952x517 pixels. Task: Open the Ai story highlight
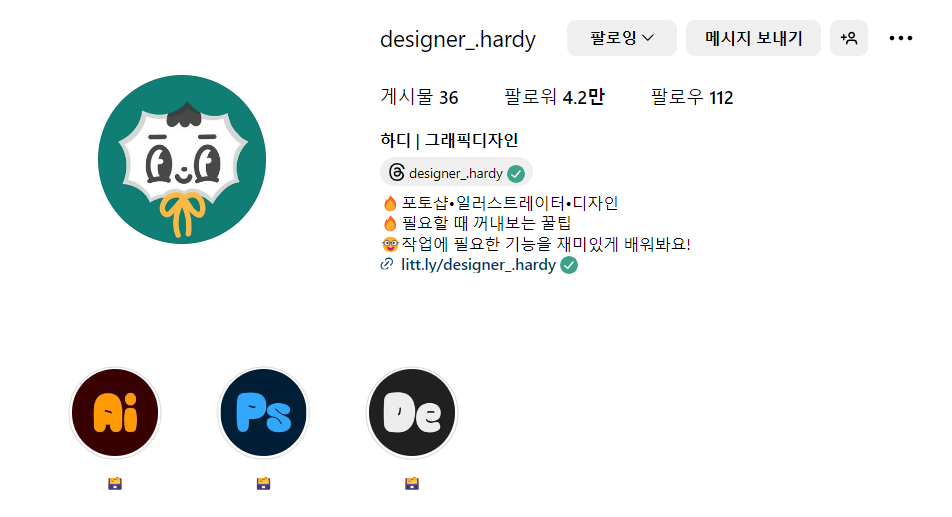point(115,413)
